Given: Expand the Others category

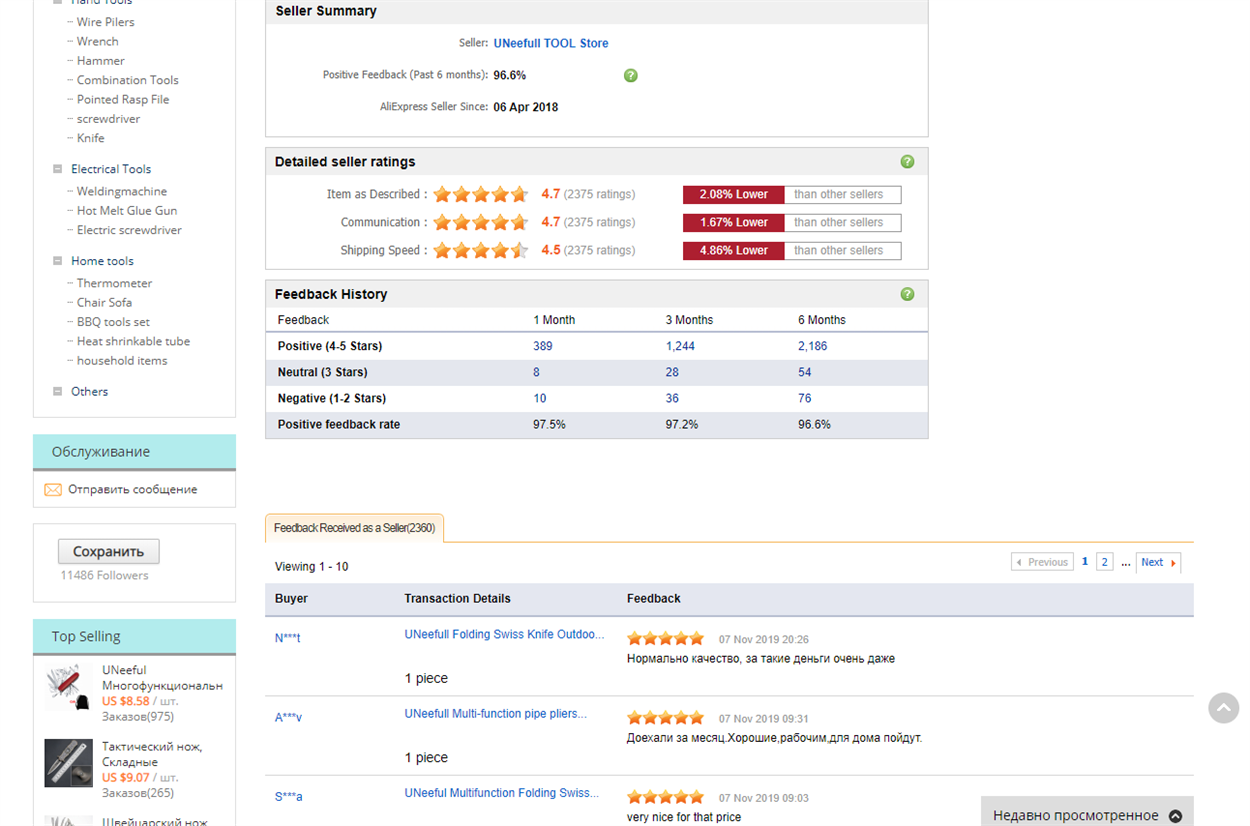Looking at the screenshot, I should pos(58,392).
